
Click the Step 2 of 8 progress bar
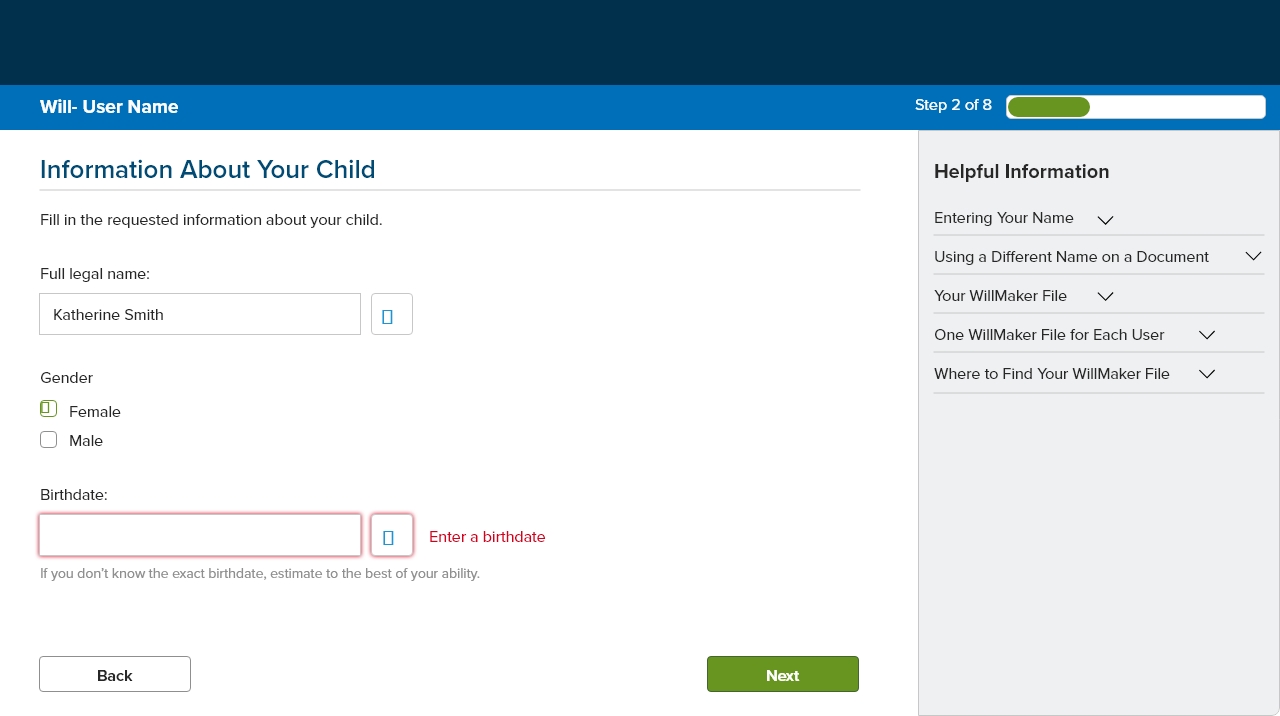[x=1135, y=107]
